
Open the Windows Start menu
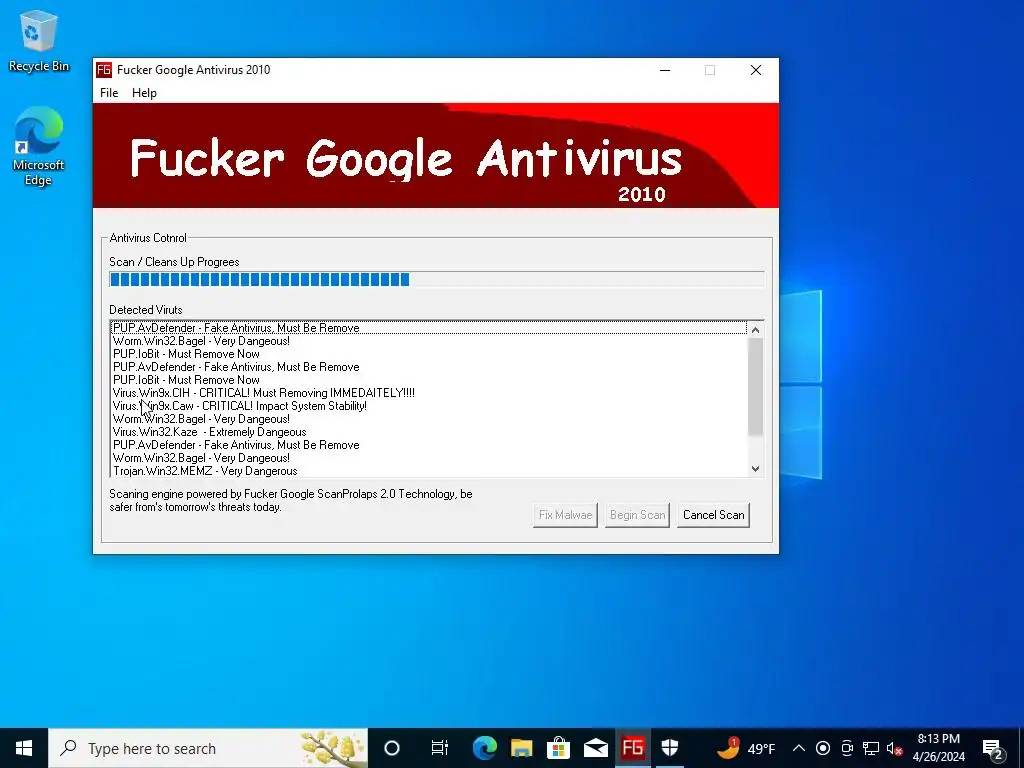coord(24,748)
